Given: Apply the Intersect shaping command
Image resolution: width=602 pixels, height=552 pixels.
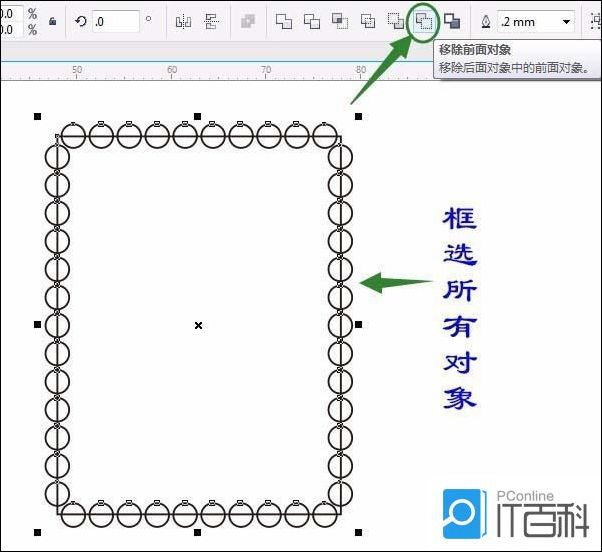Looking at the screenshot, I should (x=340, y=21).
